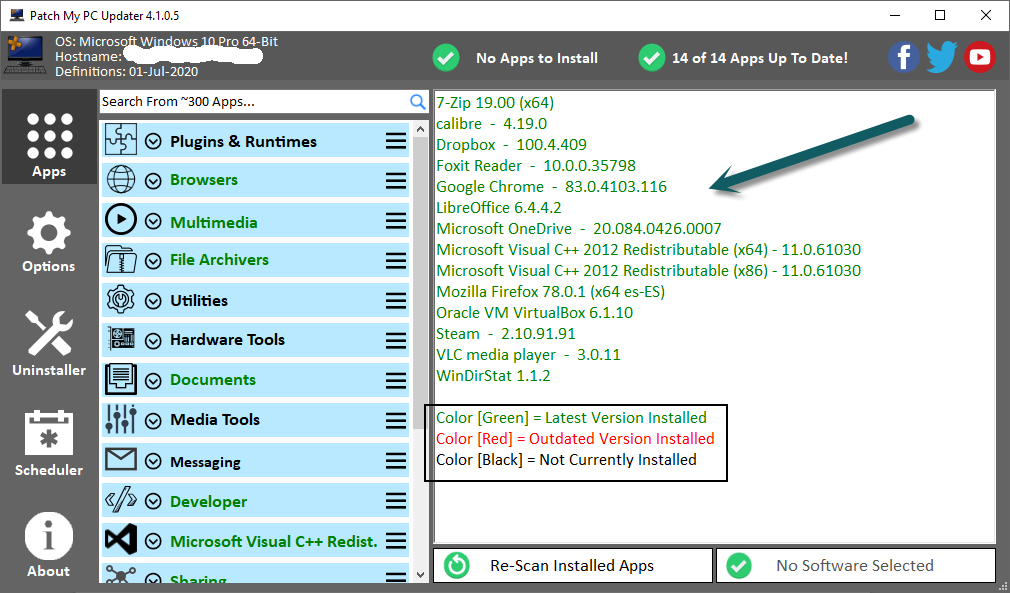Expand the Media Tools chevron

(x=153, y=421)
